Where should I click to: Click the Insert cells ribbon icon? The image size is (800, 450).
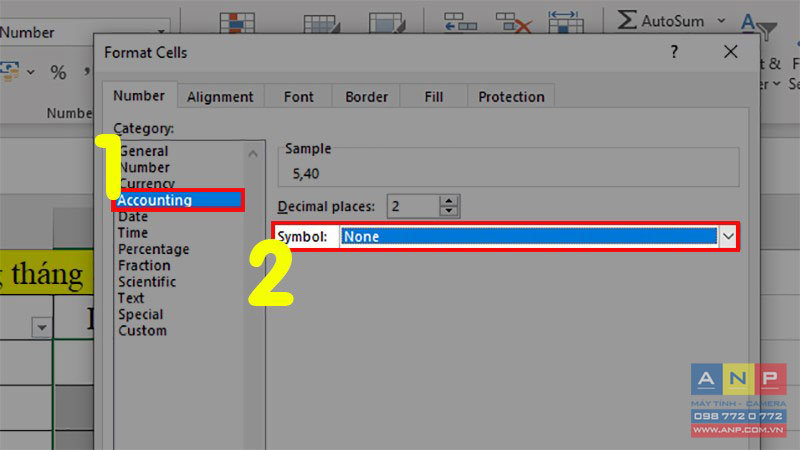[460, 22]
